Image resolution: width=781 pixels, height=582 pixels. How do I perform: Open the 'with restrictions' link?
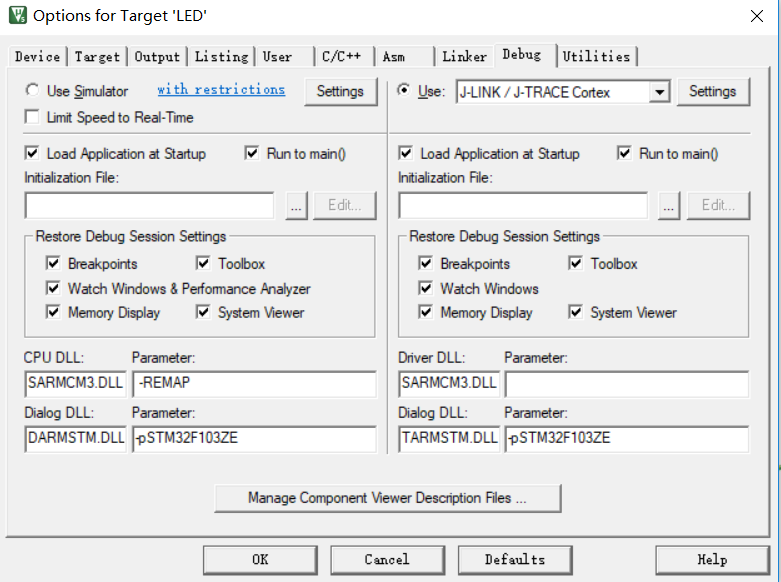[x=221, y=90]
